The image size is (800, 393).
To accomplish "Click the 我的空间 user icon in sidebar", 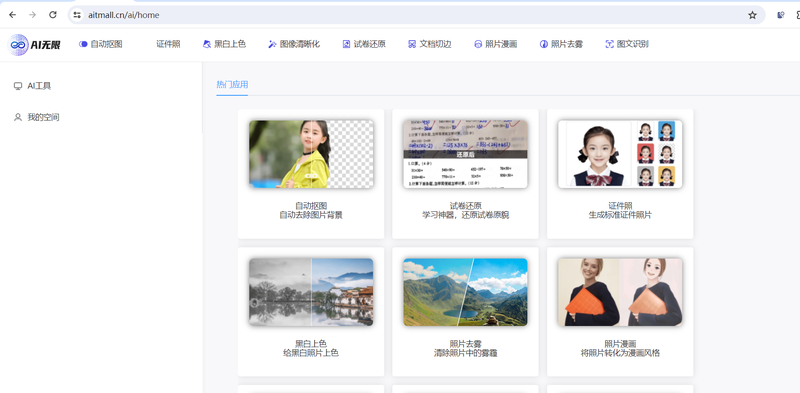I will pos(18,117).
